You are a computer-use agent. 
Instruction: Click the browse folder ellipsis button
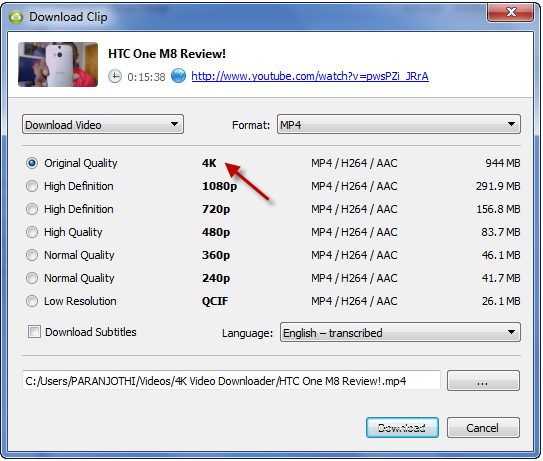click(483, 381)
